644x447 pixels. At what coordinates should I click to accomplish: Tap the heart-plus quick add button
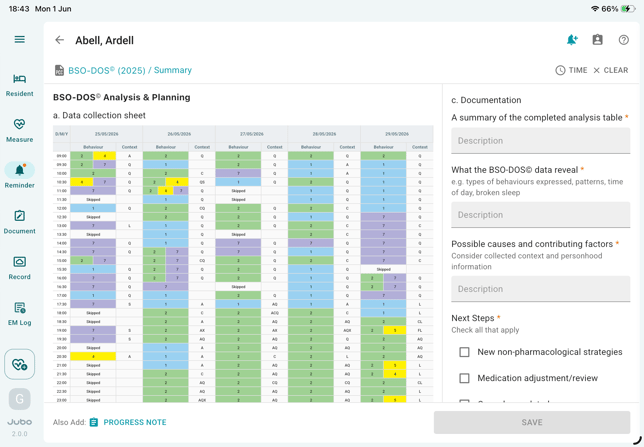(19, 364)
